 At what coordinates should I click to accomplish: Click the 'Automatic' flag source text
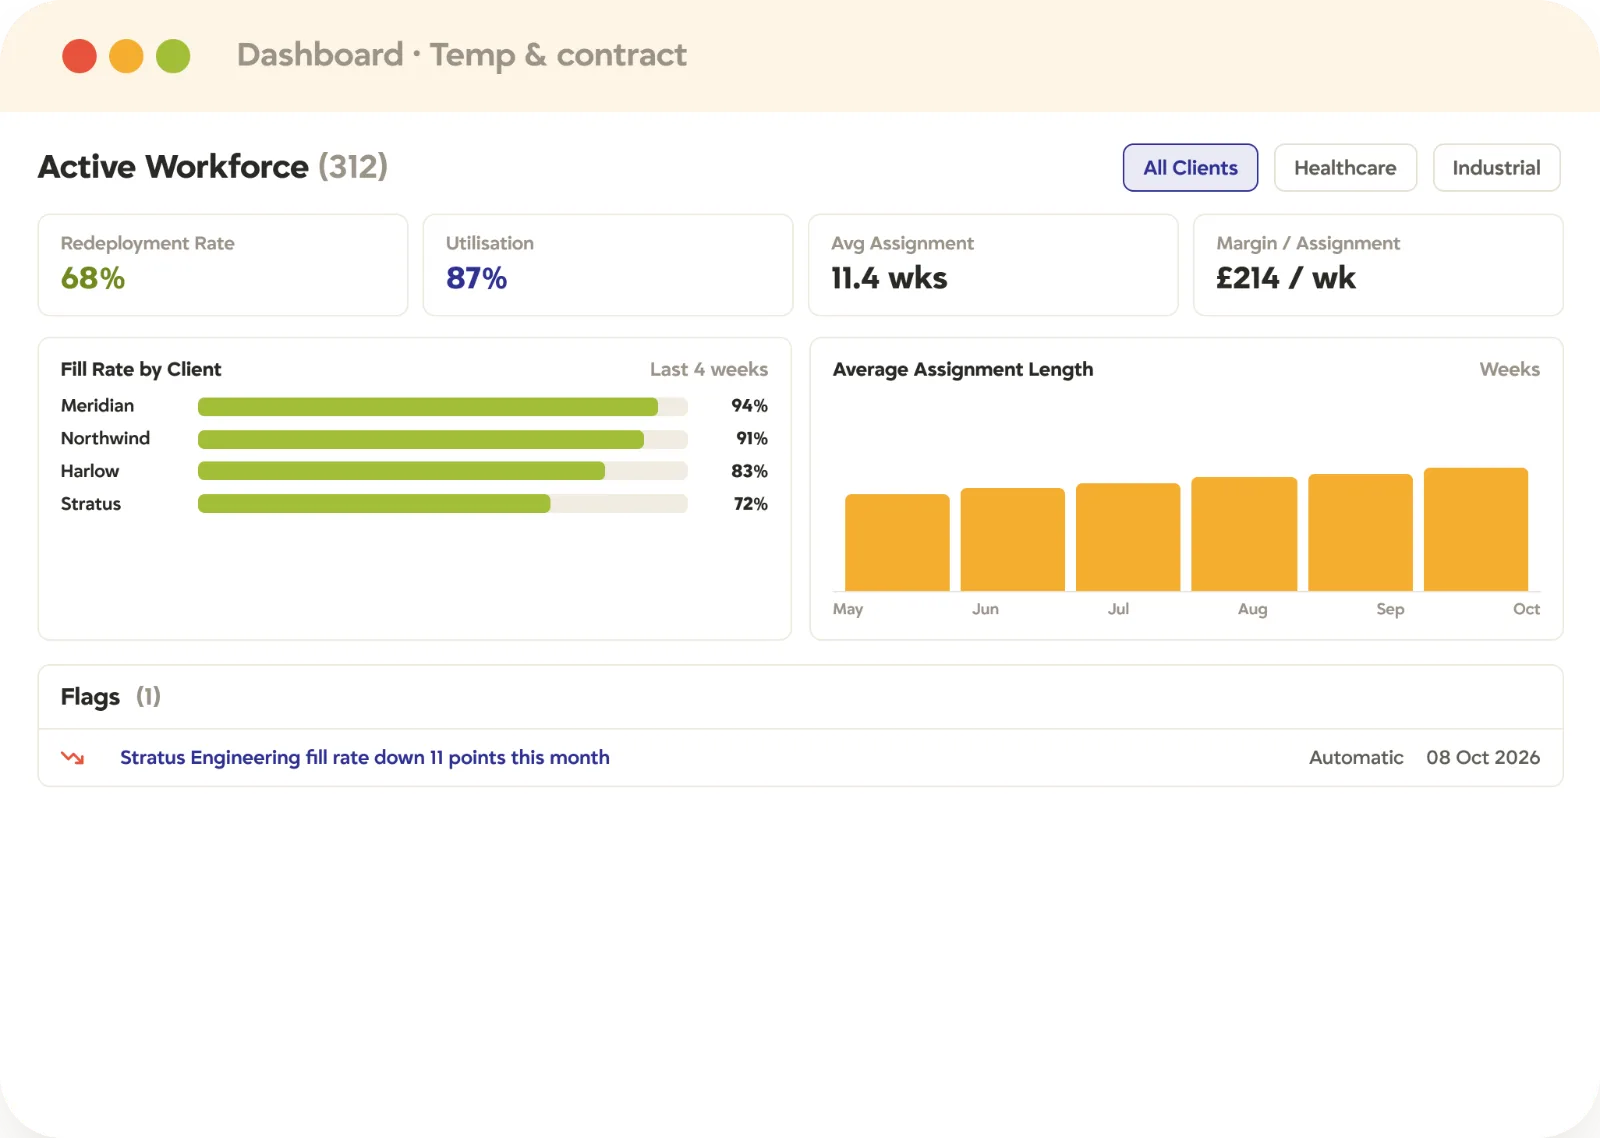pos(1356,758)
